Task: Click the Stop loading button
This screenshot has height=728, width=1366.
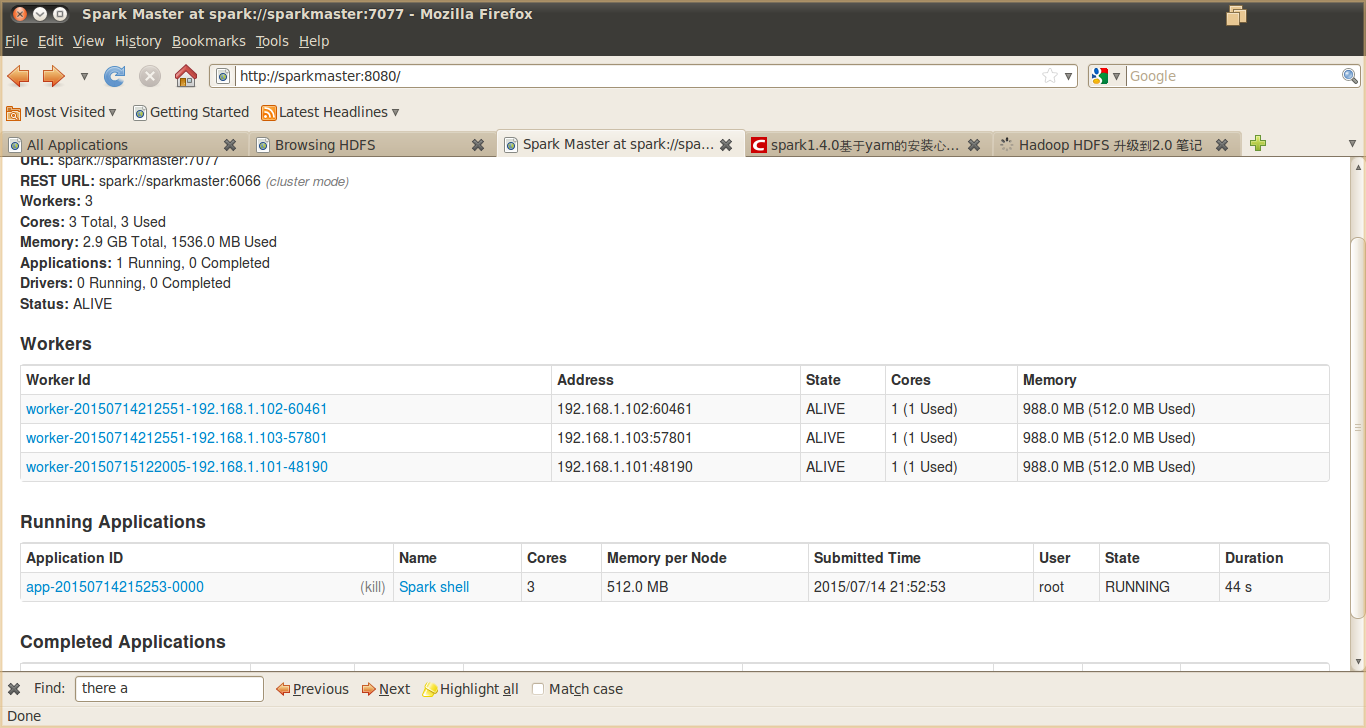Action: 150,76
